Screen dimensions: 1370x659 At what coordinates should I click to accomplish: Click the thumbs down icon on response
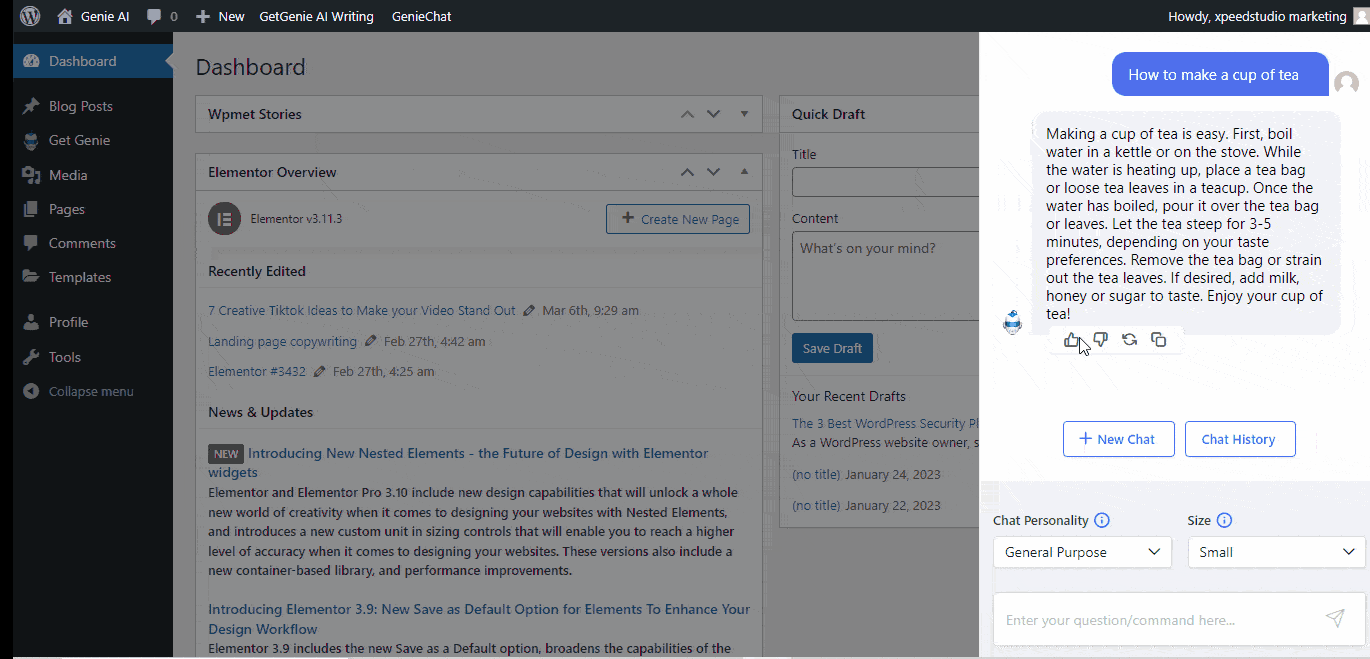pyautogui.click(x=1101, y=340)
